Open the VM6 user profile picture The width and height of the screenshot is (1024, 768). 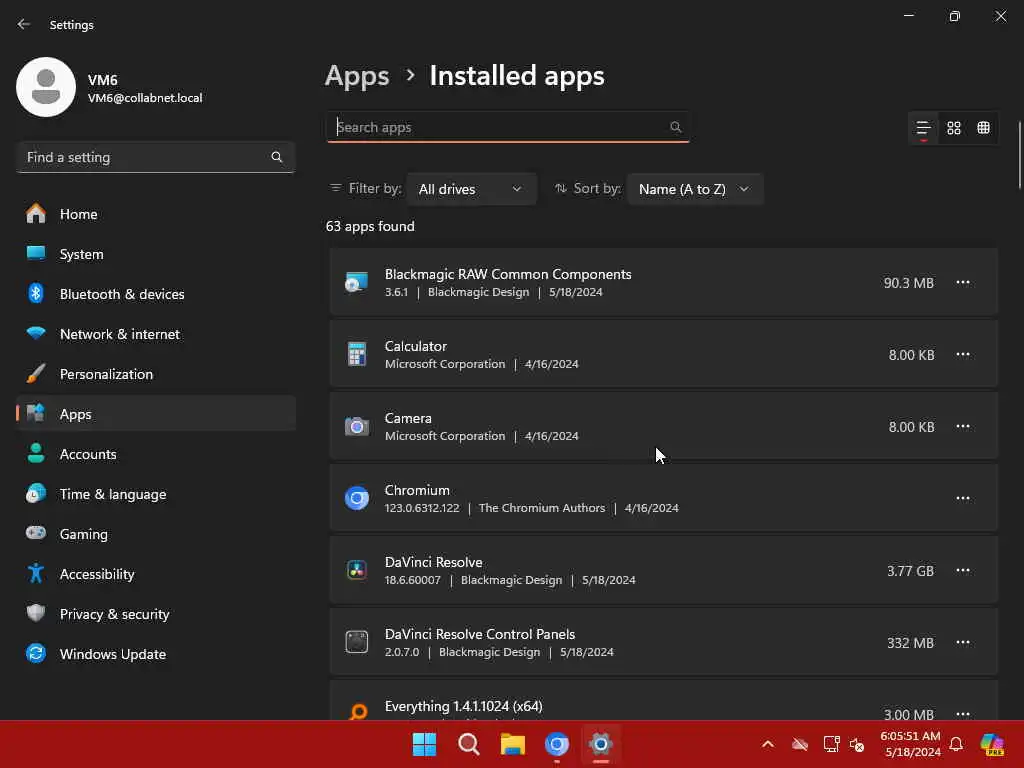point(46,87)
